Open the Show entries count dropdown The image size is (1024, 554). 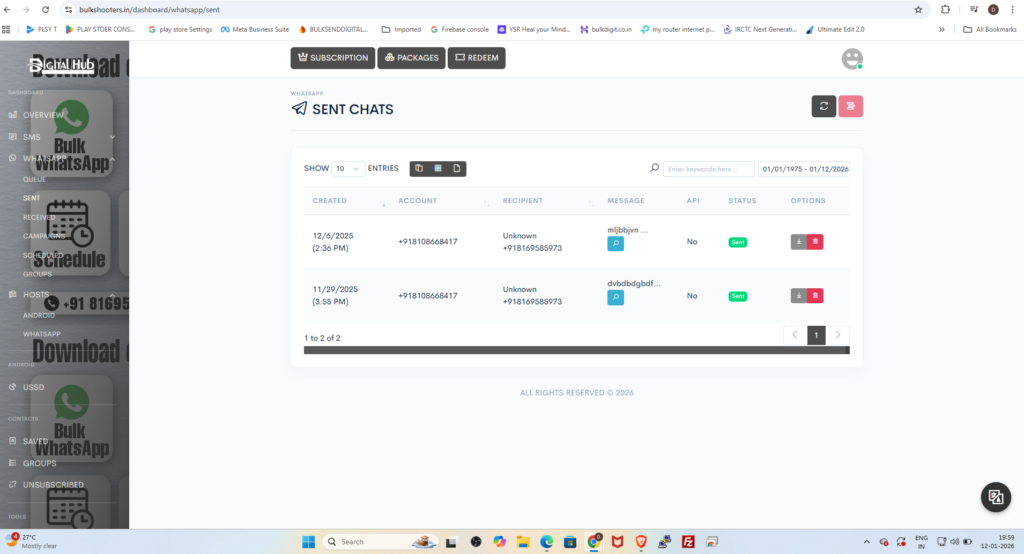(x=347, y=169)
